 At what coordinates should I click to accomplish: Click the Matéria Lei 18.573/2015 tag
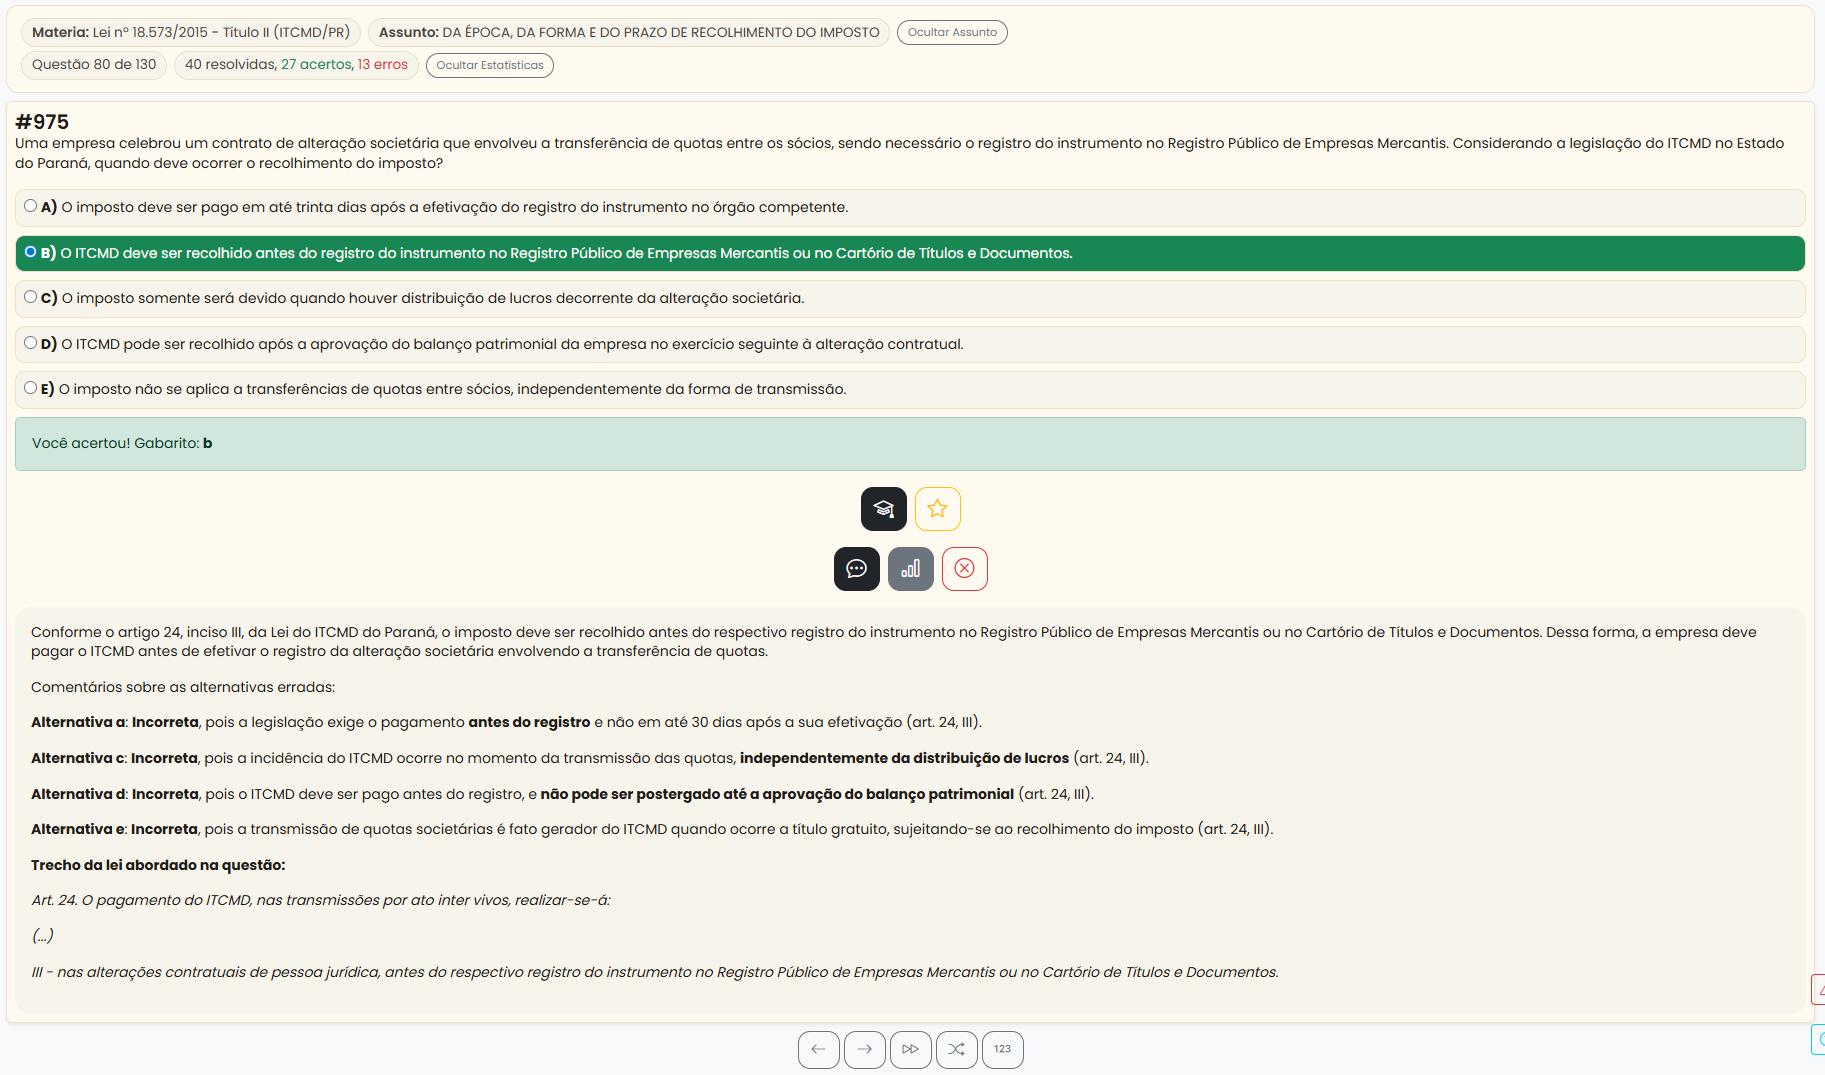click(190, 32)
